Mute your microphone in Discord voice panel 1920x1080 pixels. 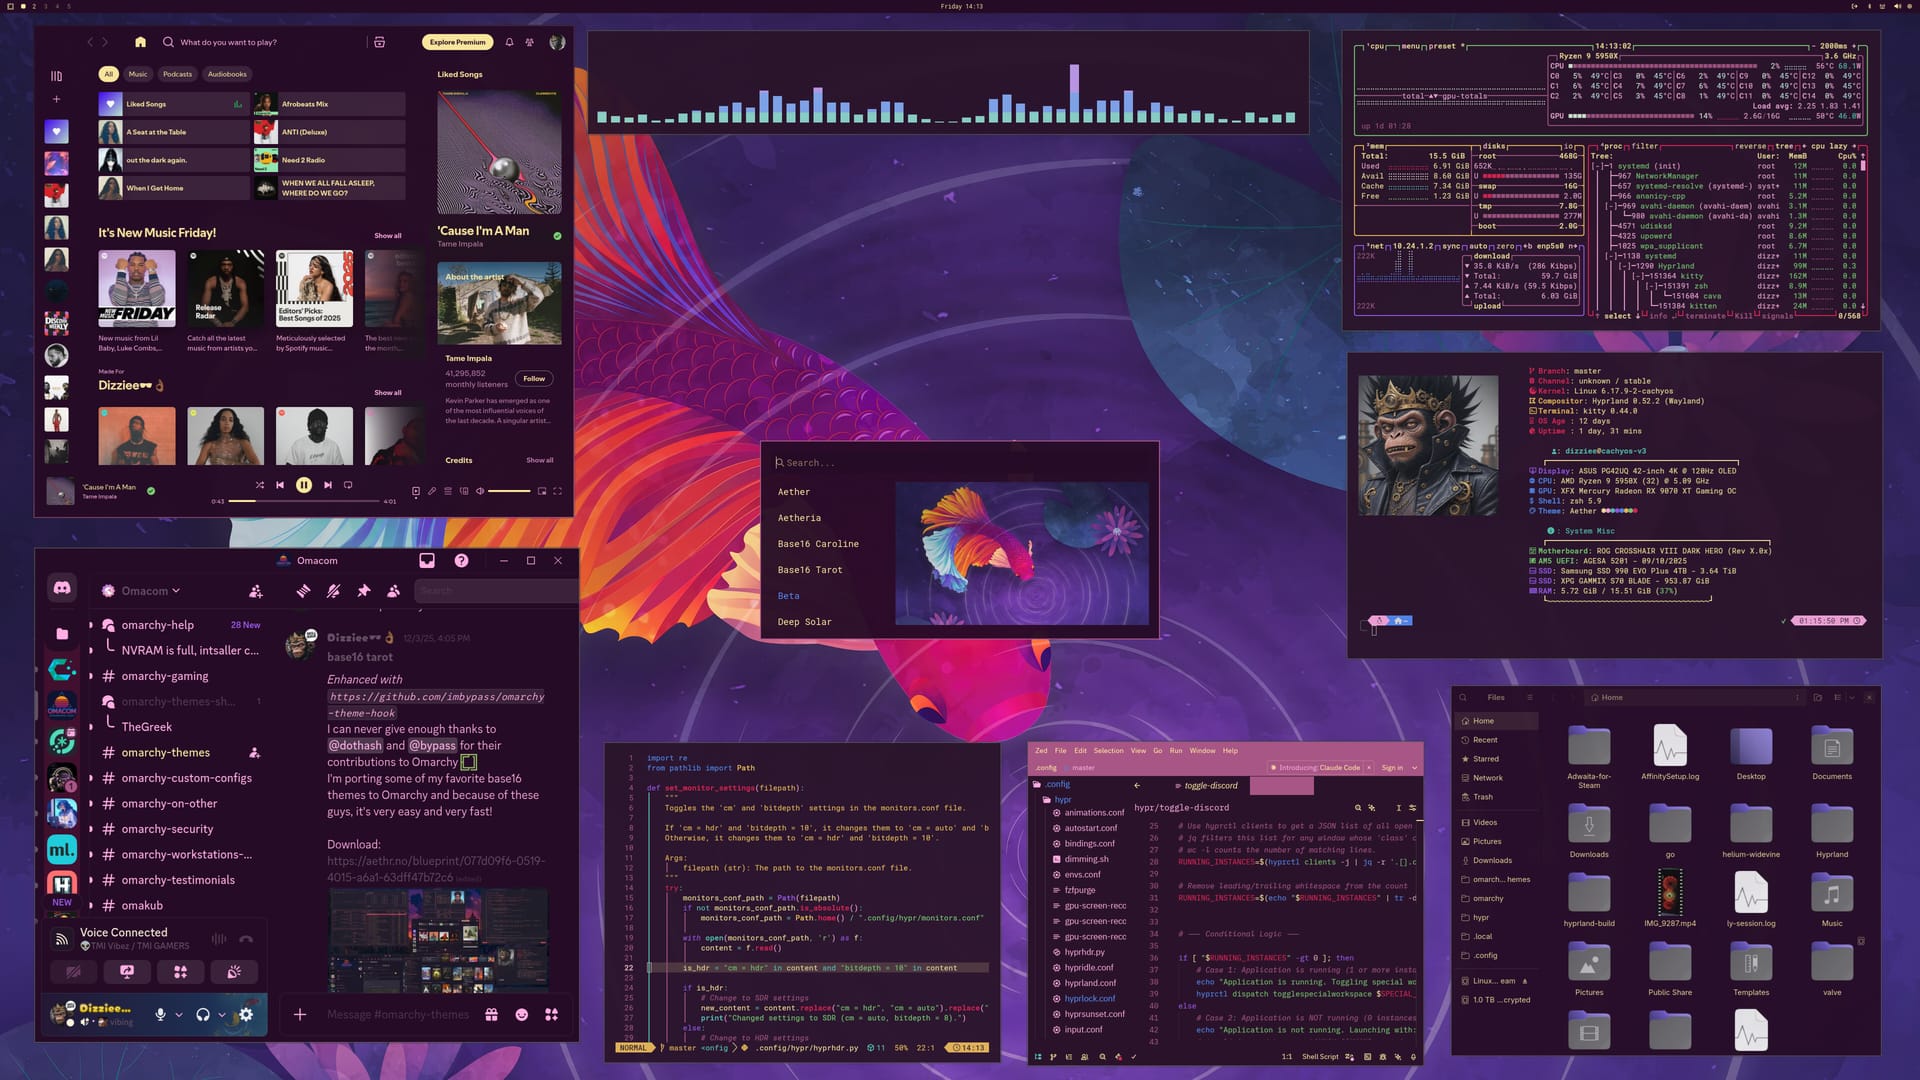click(161, 1015)
